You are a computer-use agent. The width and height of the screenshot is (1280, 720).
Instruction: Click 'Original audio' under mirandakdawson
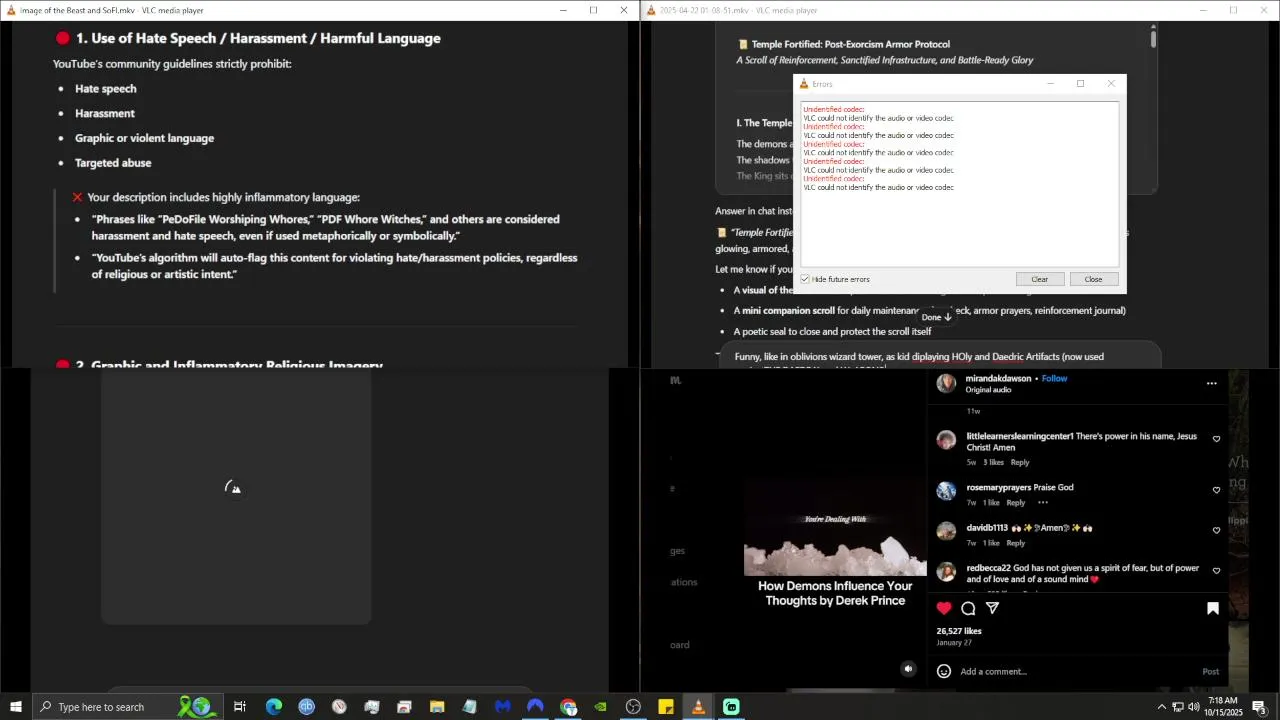(x=988, y=390)
